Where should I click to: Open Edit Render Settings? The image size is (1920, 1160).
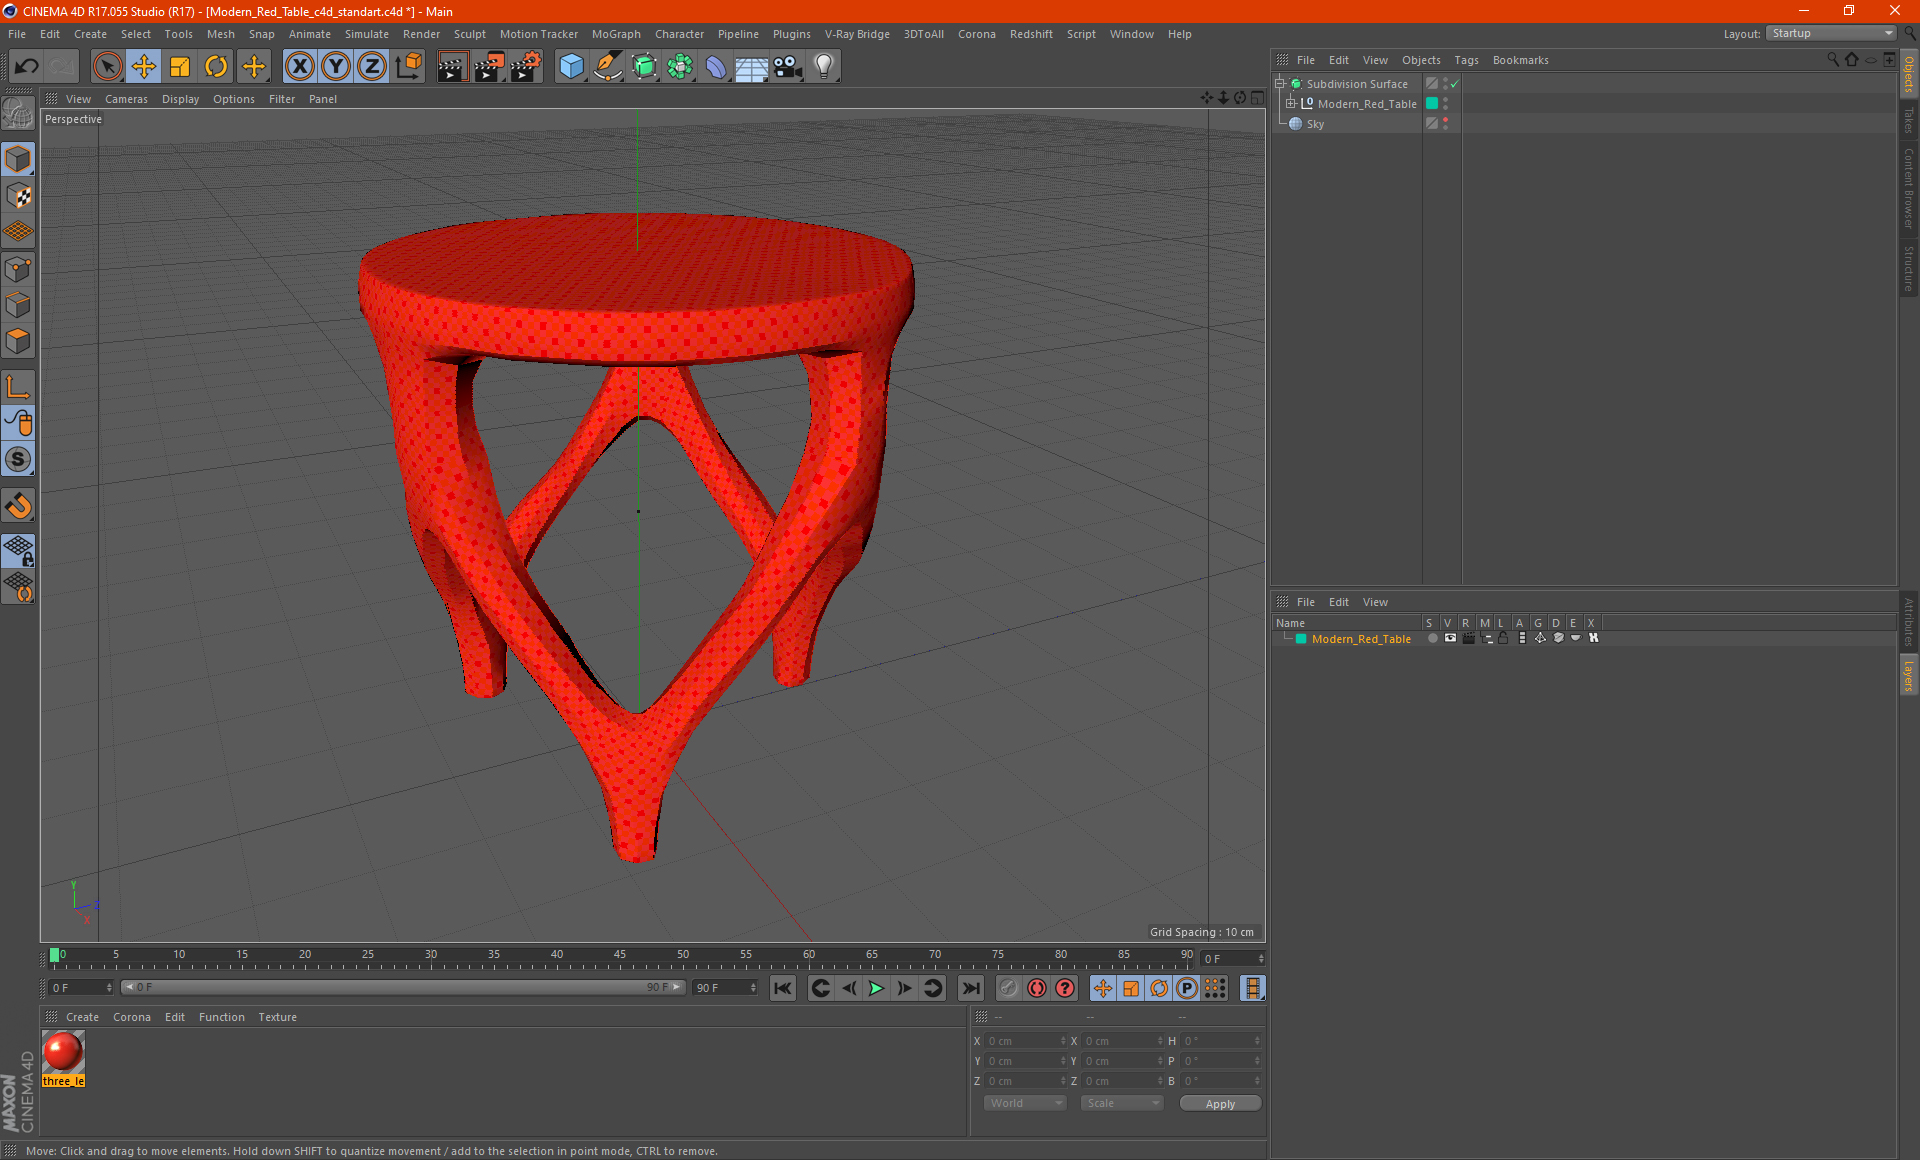[x=526, y=66]
